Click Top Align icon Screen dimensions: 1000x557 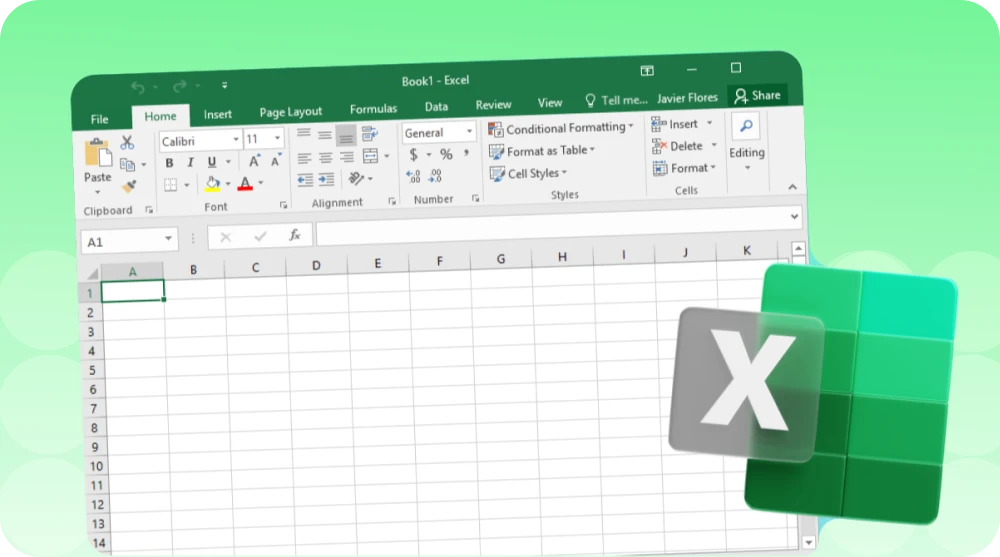point(304,134)
